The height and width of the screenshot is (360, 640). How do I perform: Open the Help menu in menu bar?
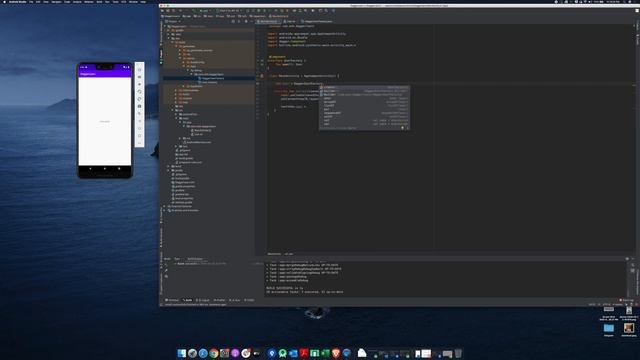[x=143, y=2]
